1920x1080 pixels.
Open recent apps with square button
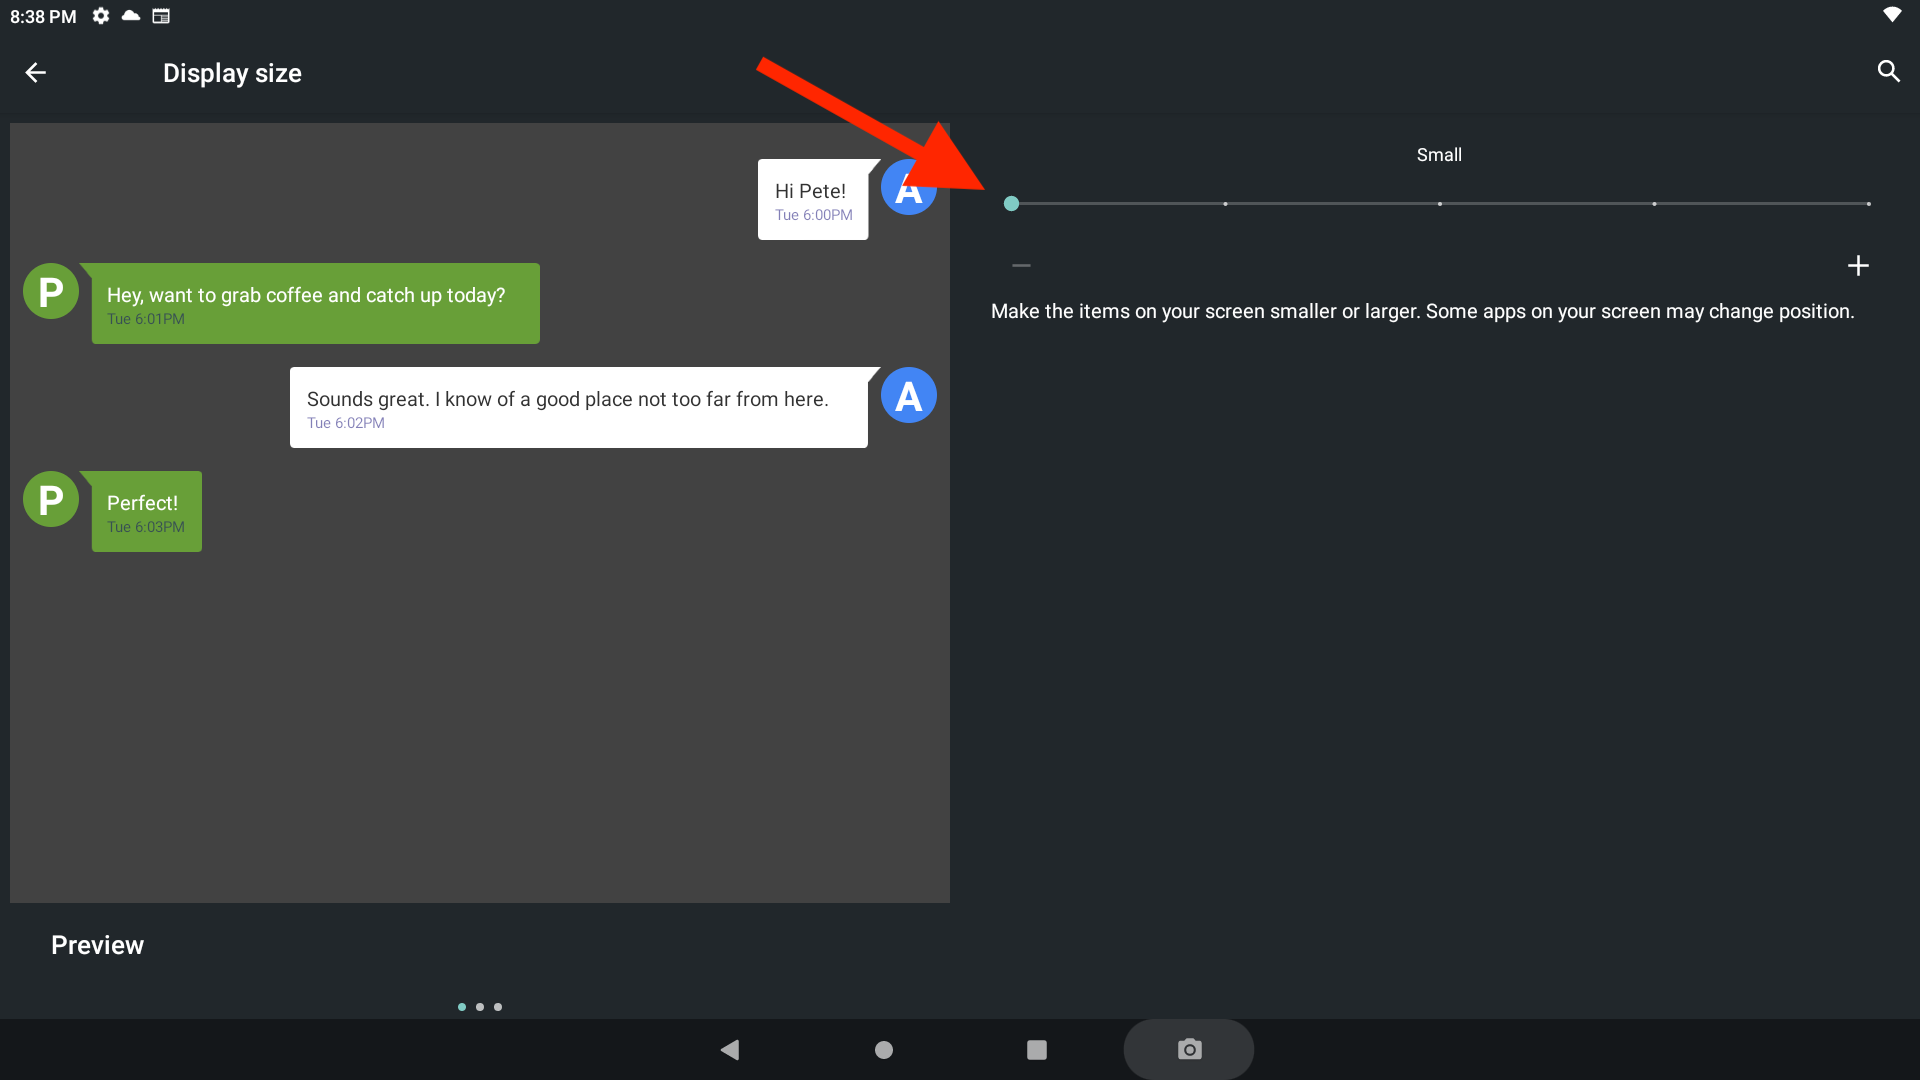tap(1037, 1049)
